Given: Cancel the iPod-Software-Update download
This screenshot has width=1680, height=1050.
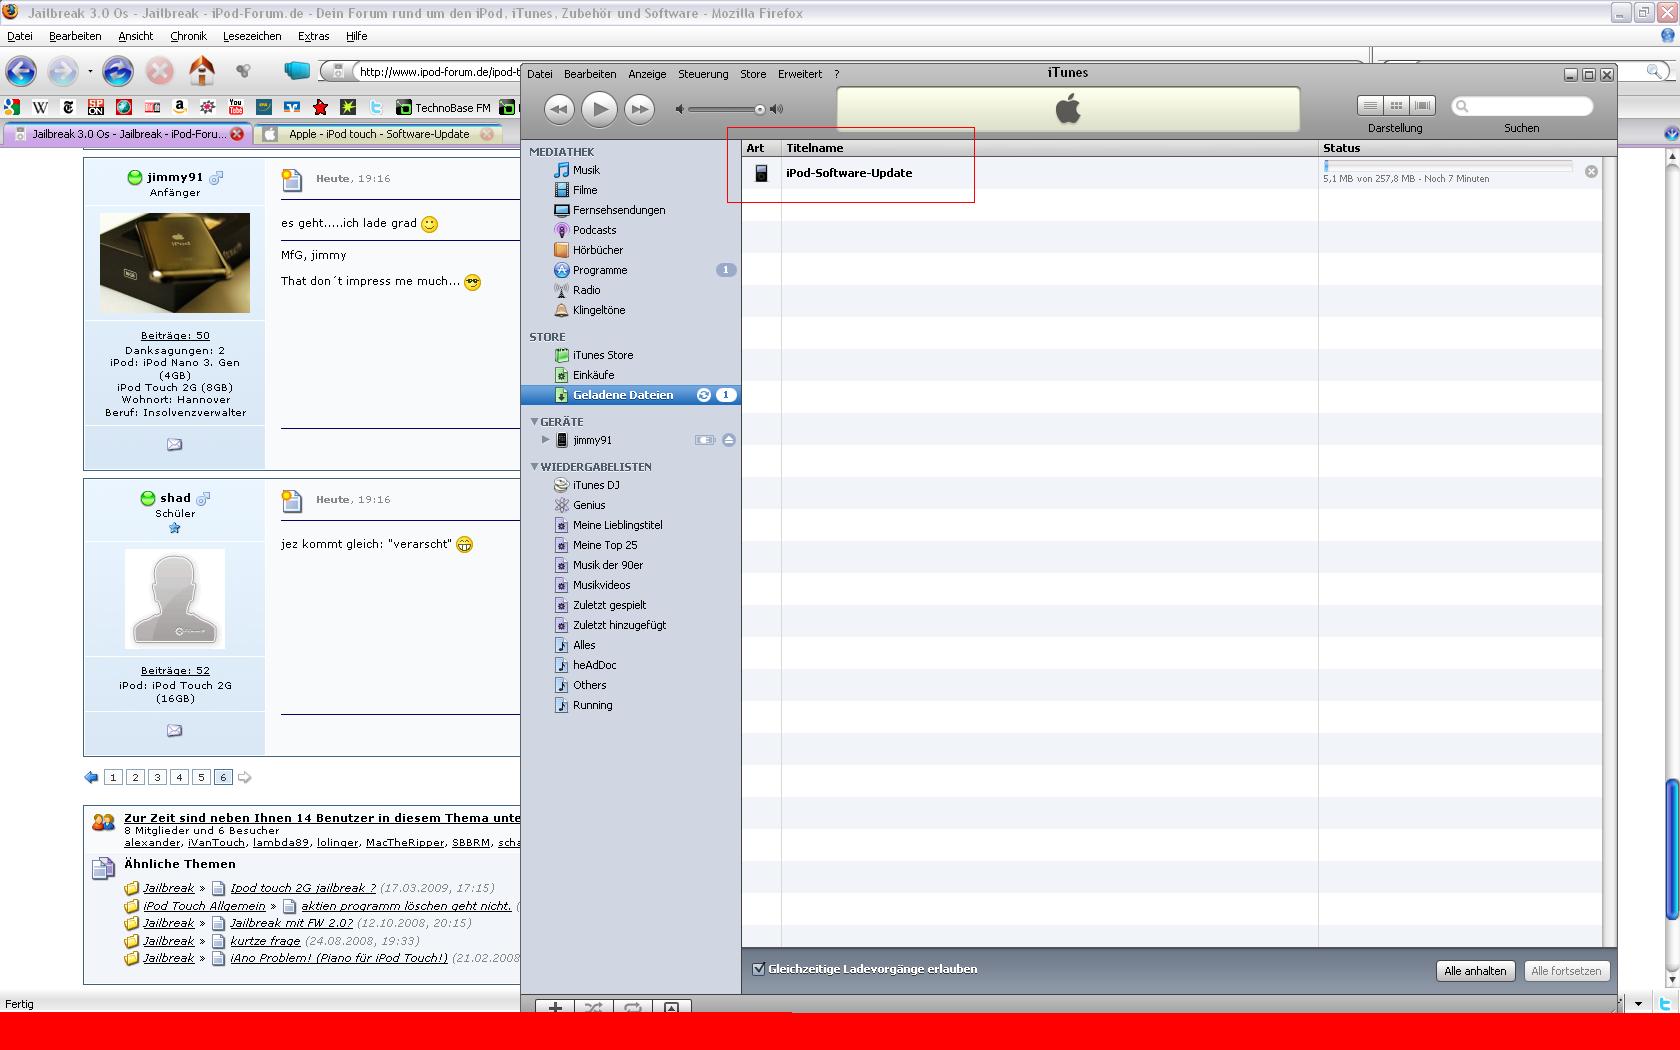Looking at the screenshot, I should (x=1591, y=172).
